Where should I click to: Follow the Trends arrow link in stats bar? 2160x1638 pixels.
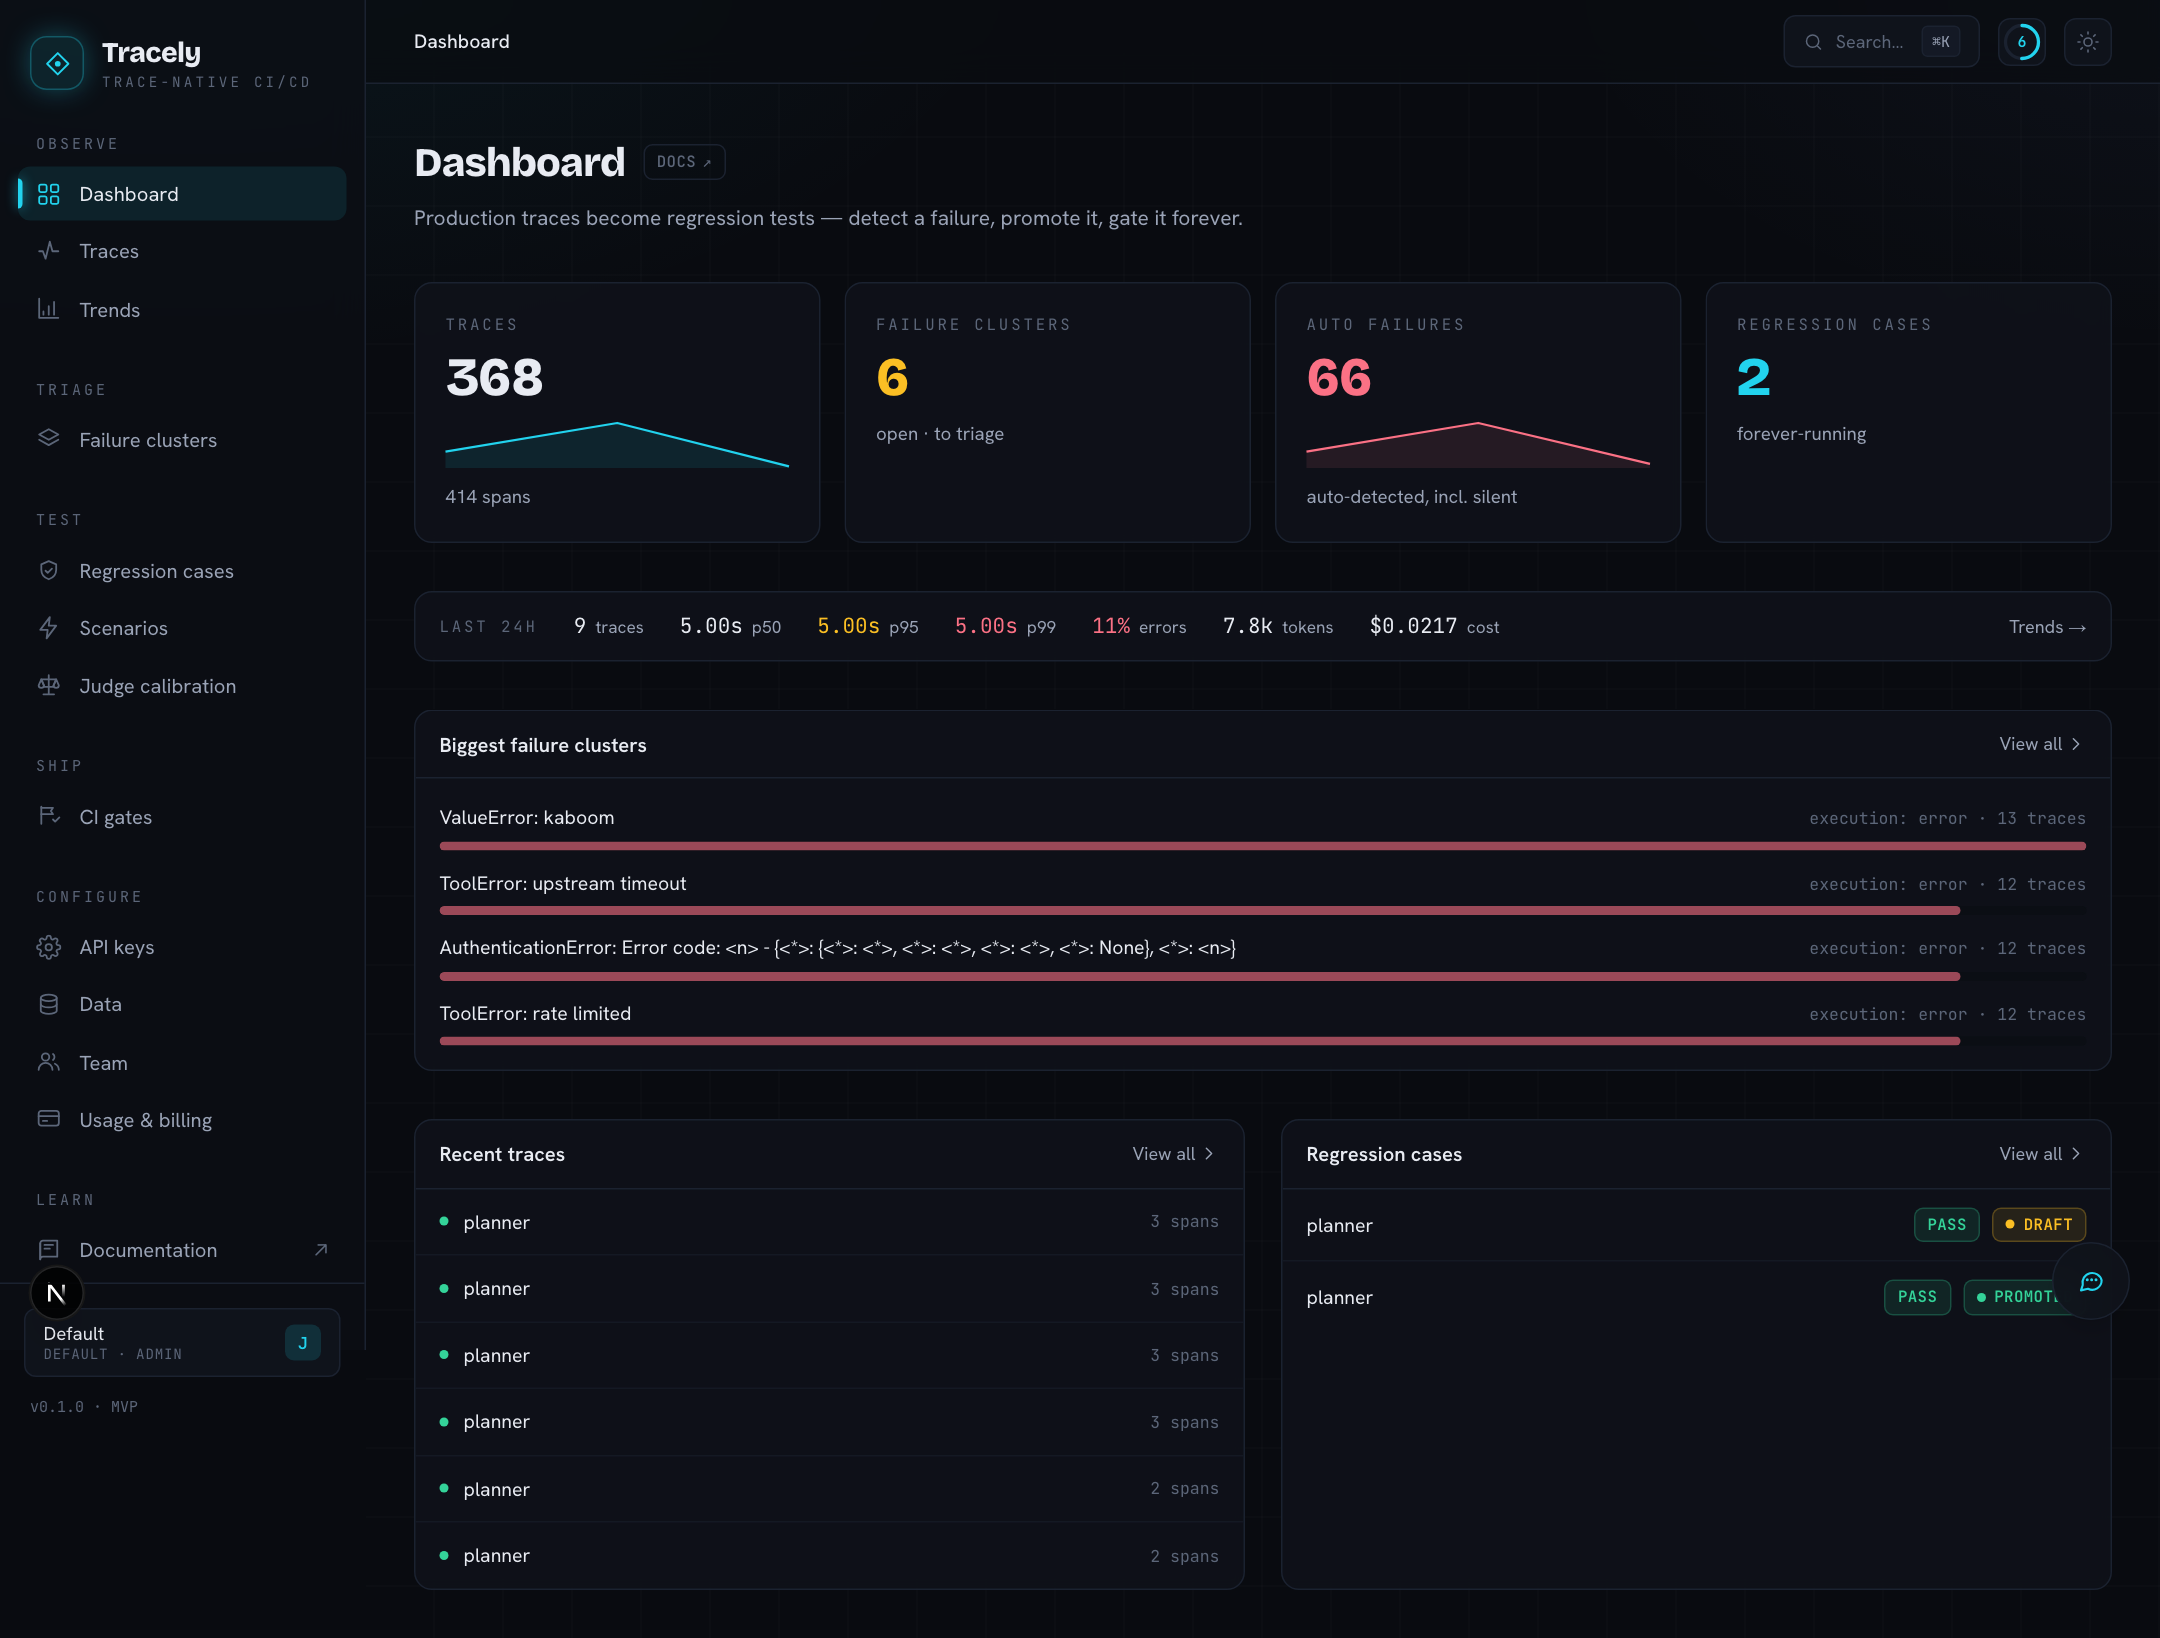click(x=2047, y=627)
